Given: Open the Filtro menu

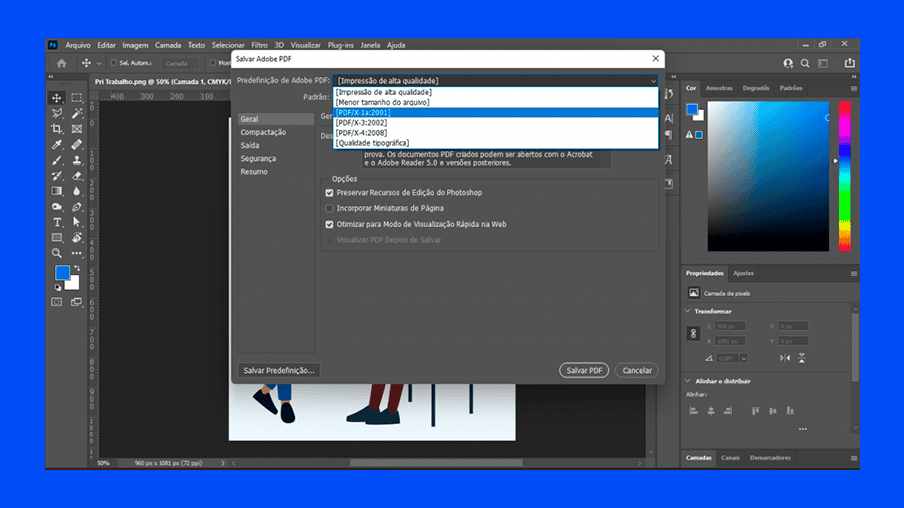Looking at the screenshot, I should (259, 45).
